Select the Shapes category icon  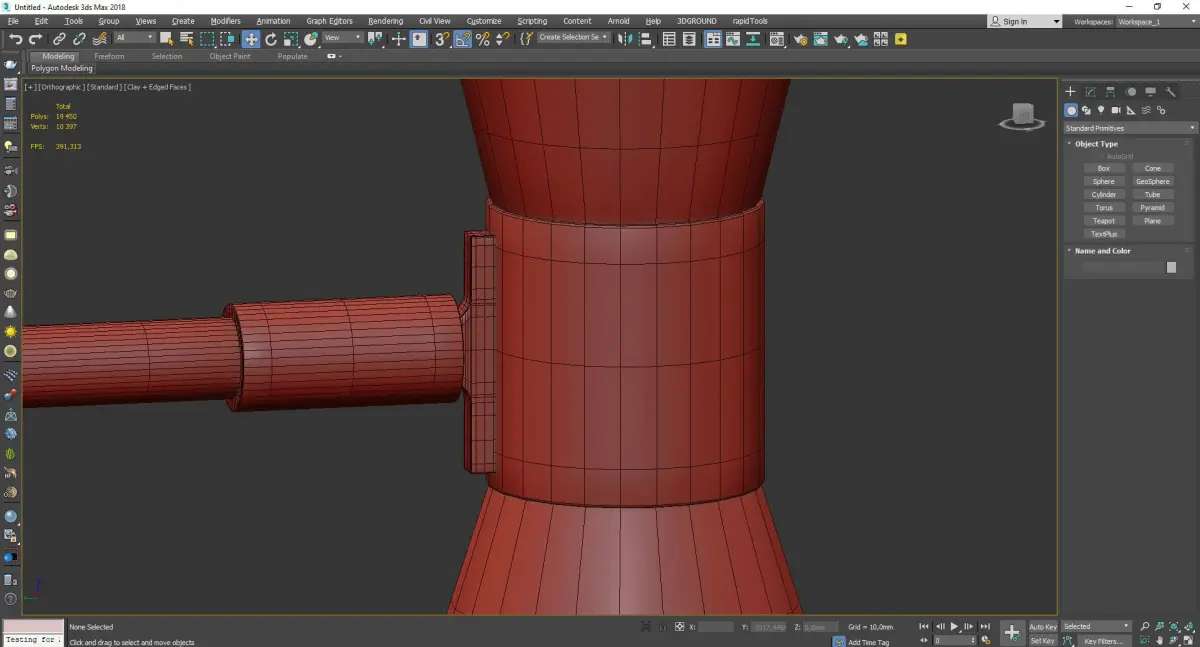(1086, 110)
